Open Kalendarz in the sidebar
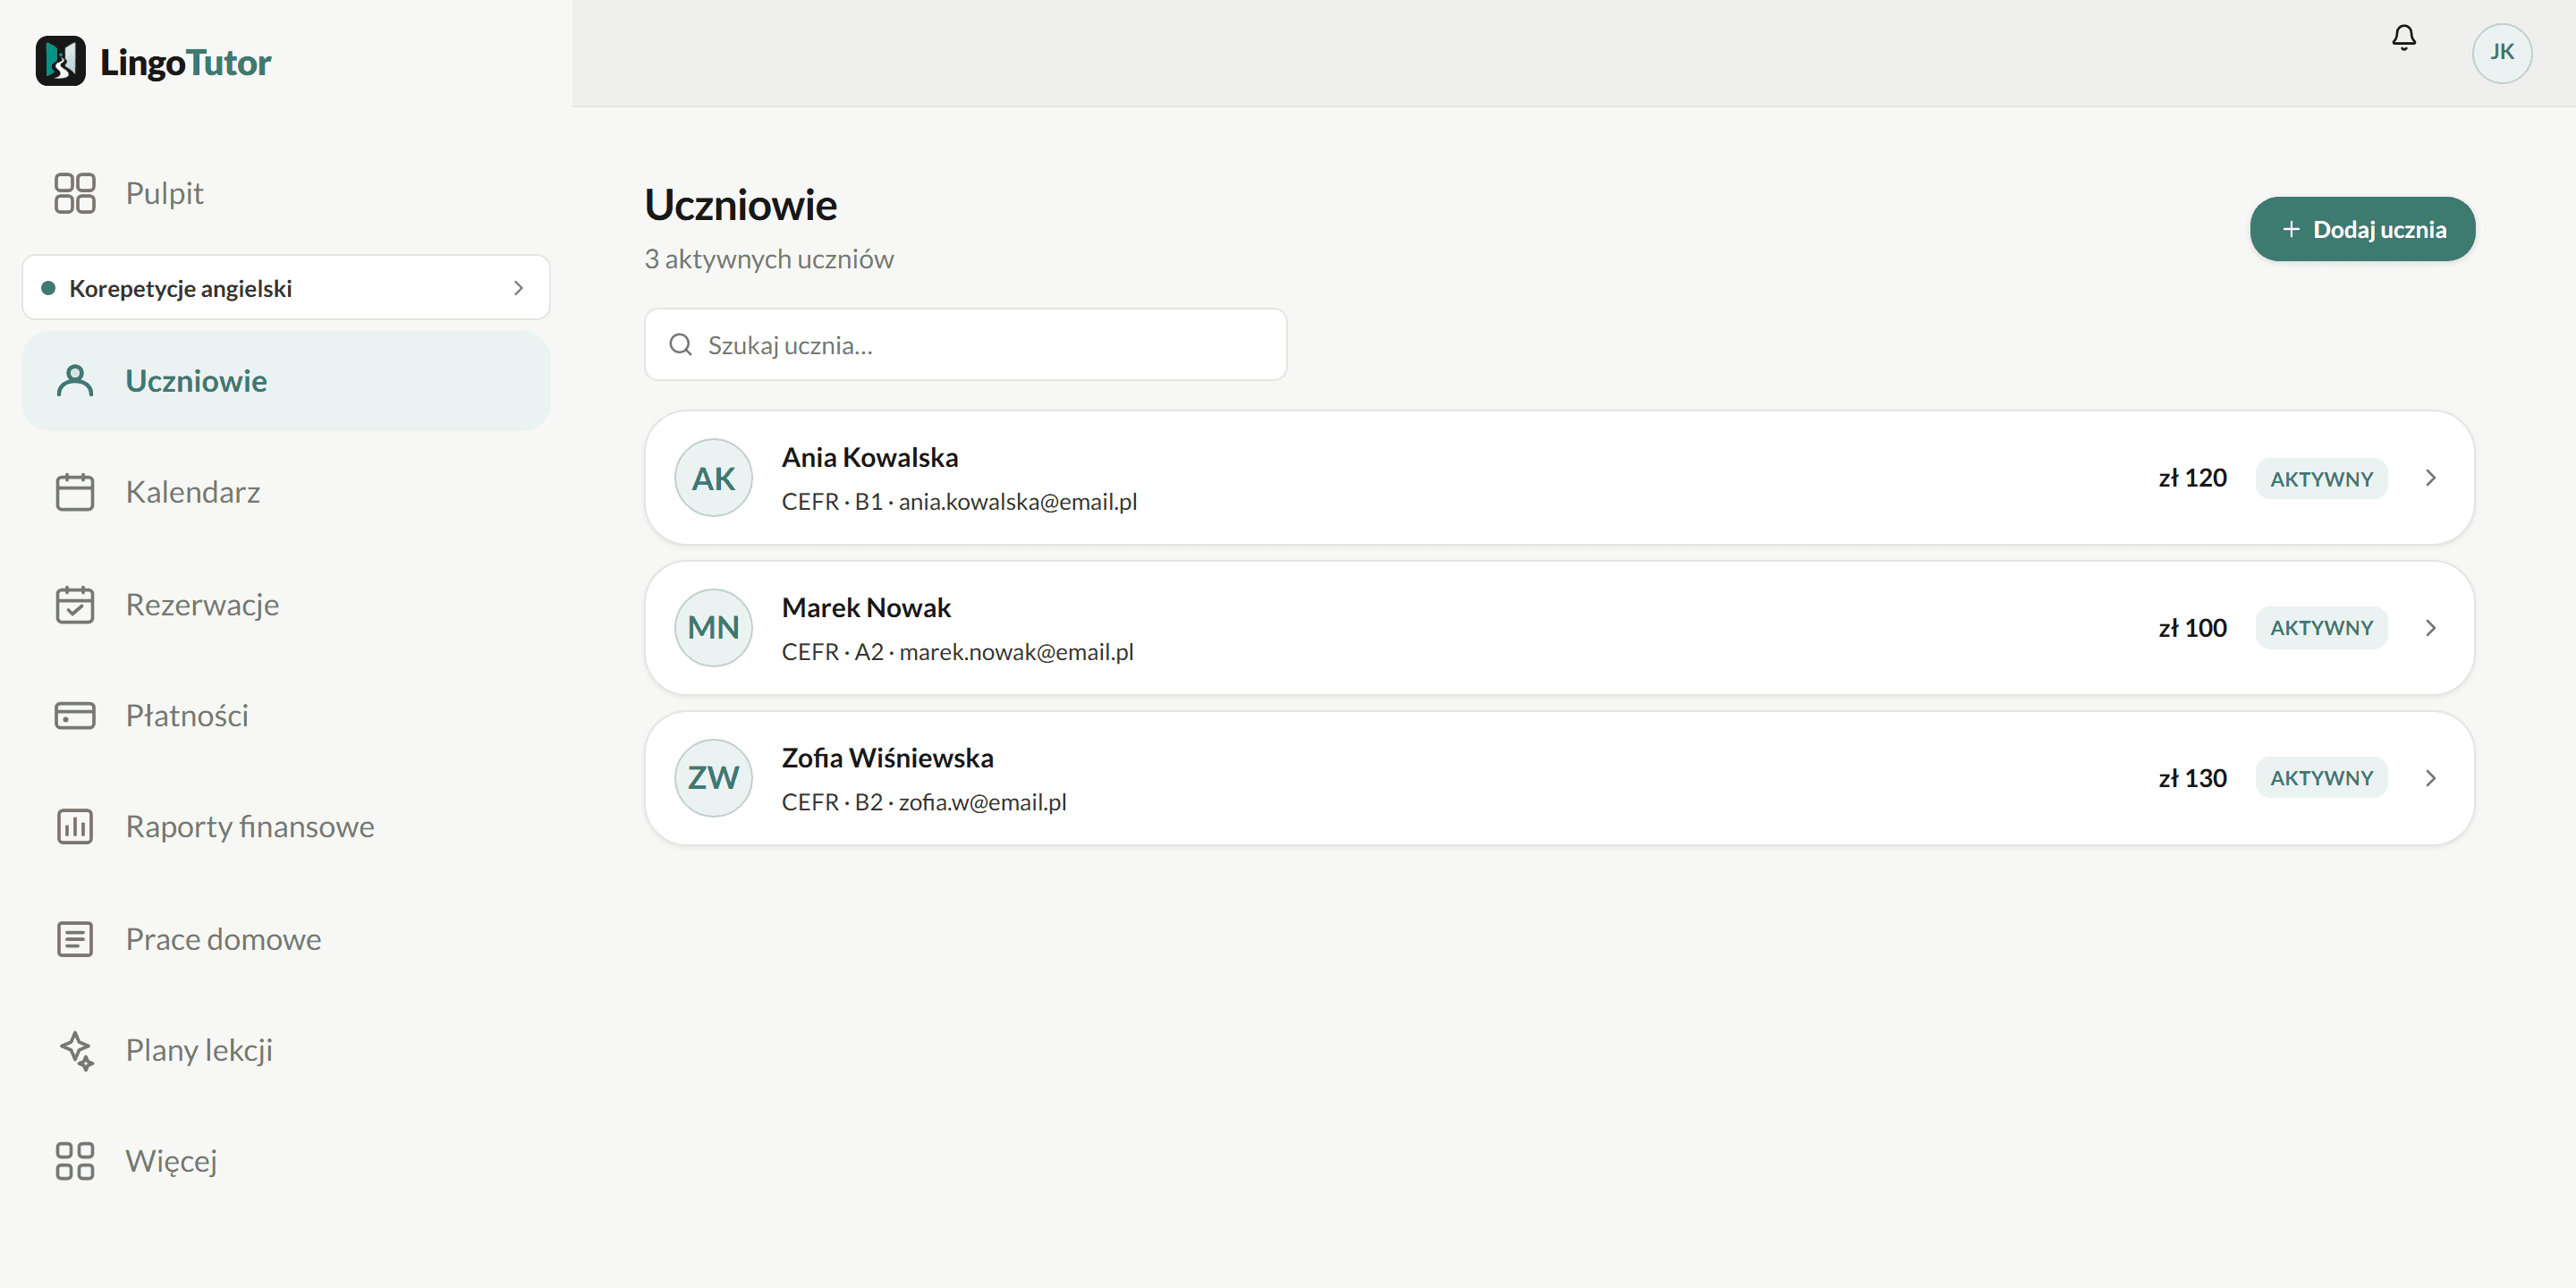Screen dimensions: 2576x1288 click(286, 492)
